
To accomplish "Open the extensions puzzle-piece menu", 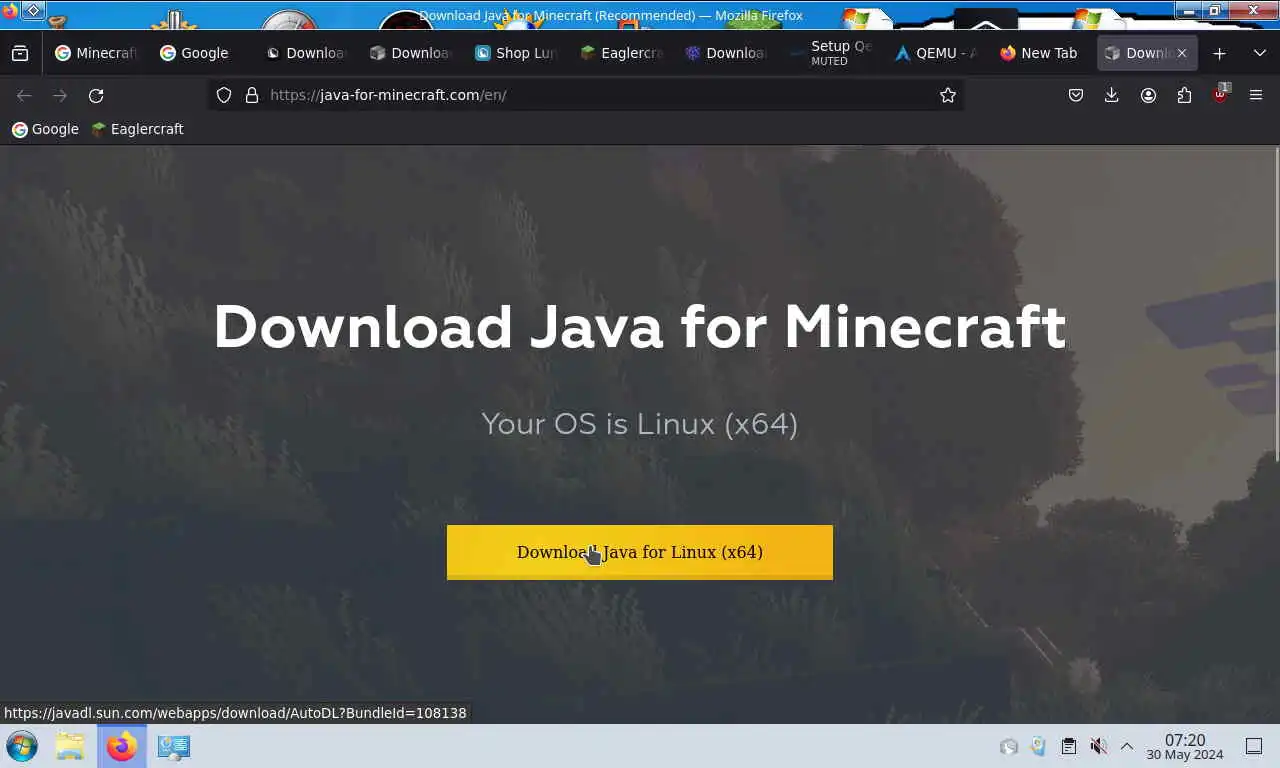I will click(x=1184, y=95).
